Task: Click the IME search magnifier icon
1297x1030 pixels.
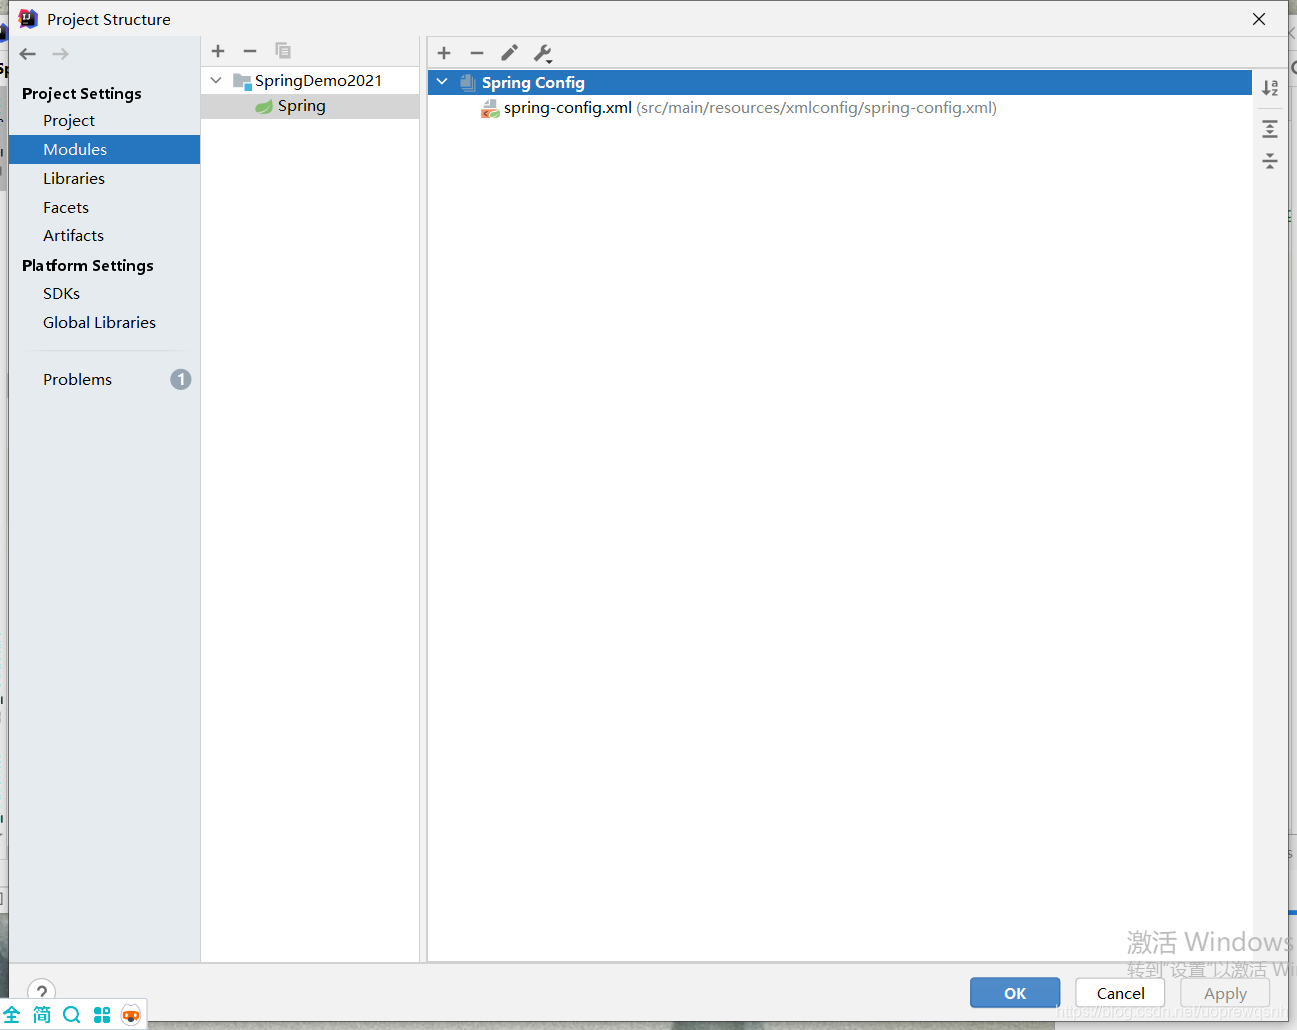Action: 71,1015
